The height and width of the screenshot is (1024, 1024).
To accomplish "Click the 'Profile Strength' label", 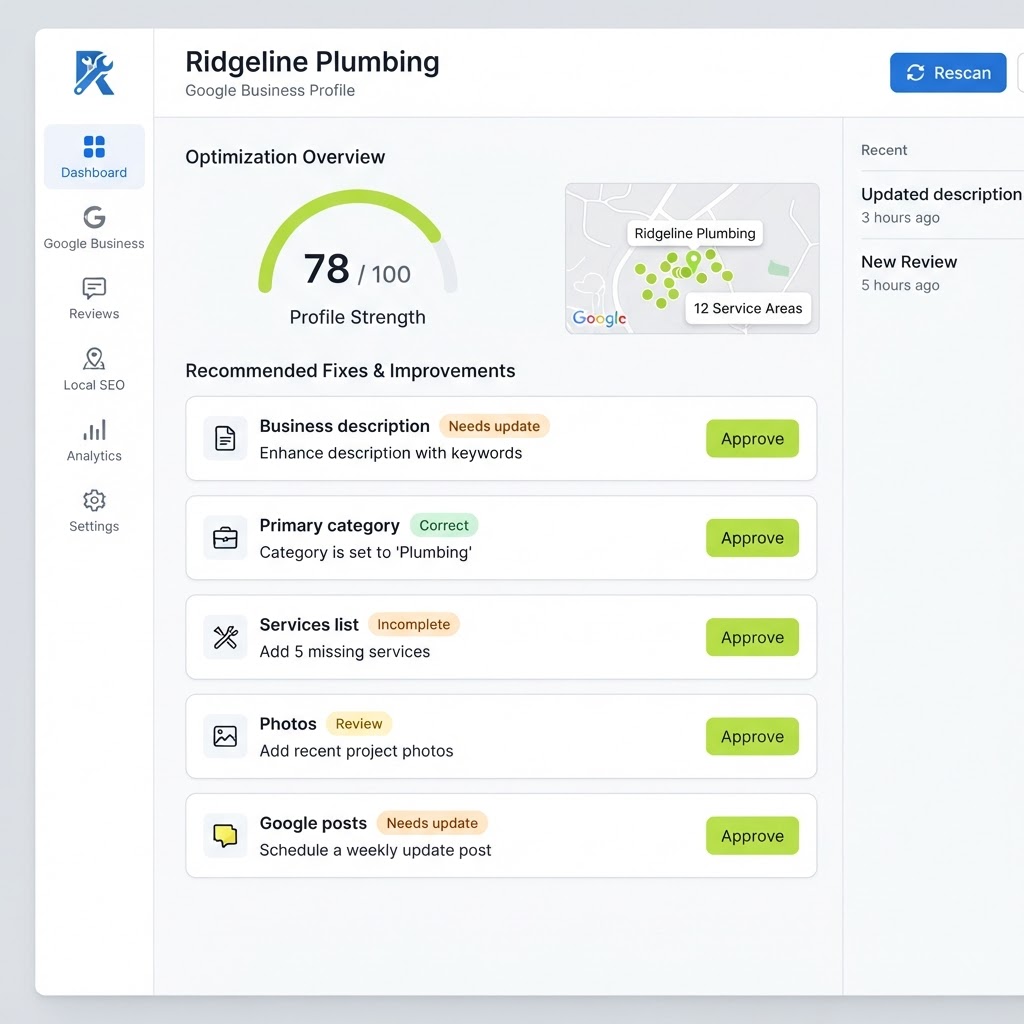I will pos(357,317).
